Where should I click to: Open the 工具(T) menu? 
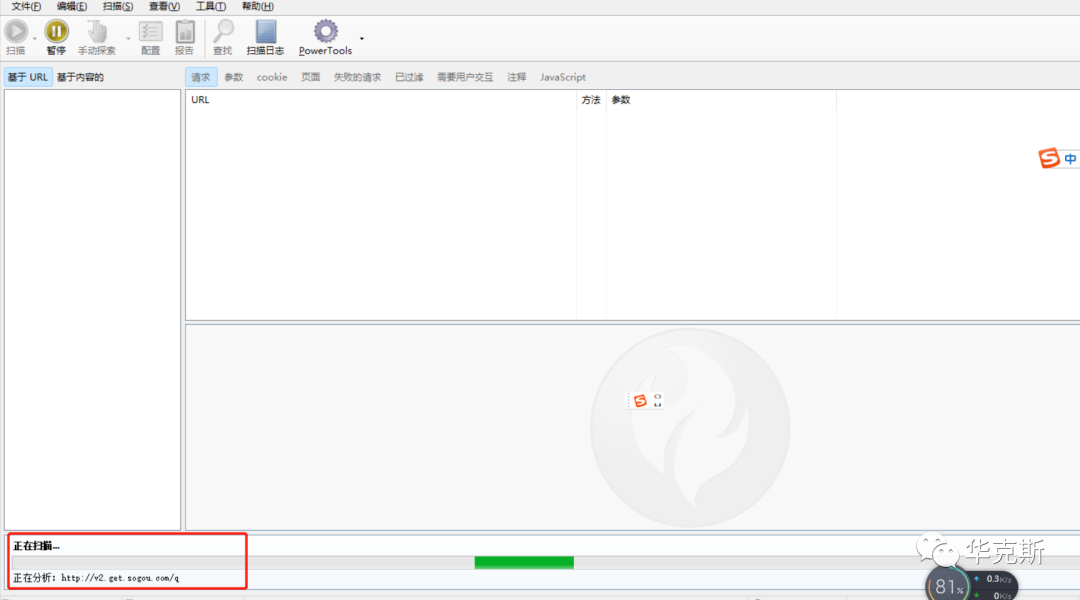pyautogui.click(x=210, y=6)
